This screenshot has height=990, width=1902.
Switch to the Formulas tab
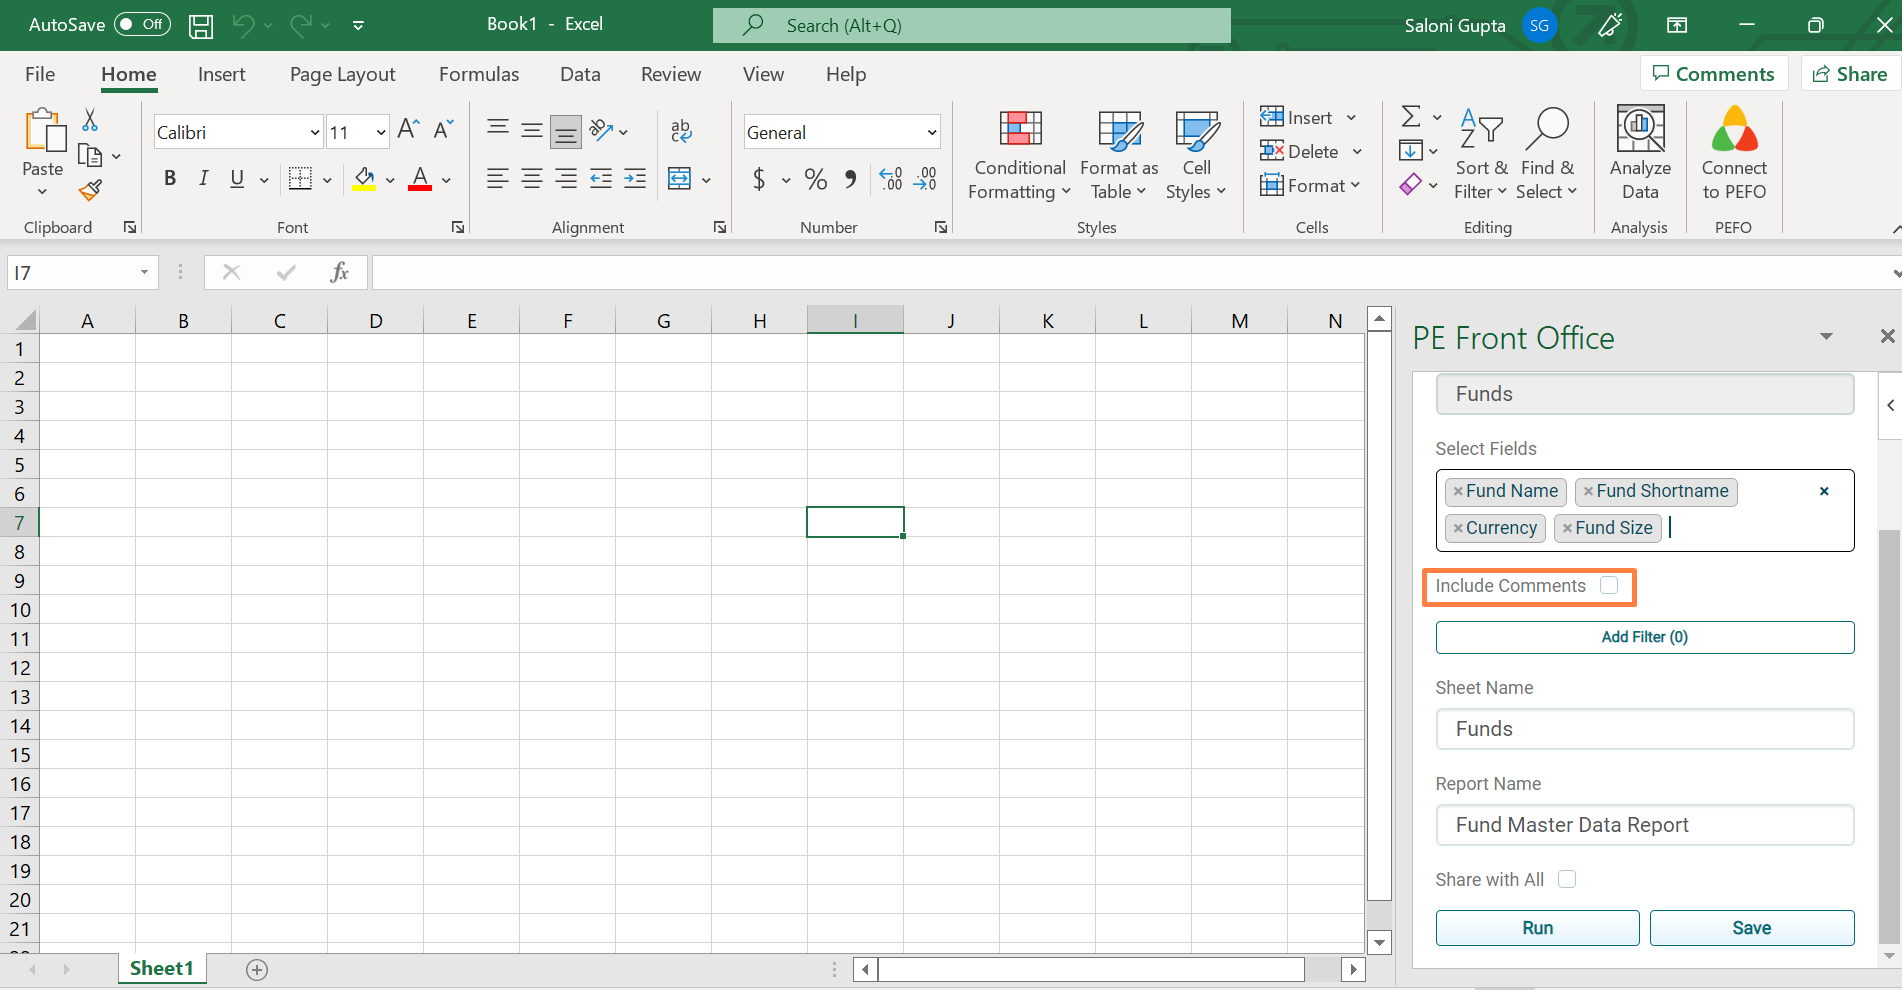click(478, 74)
